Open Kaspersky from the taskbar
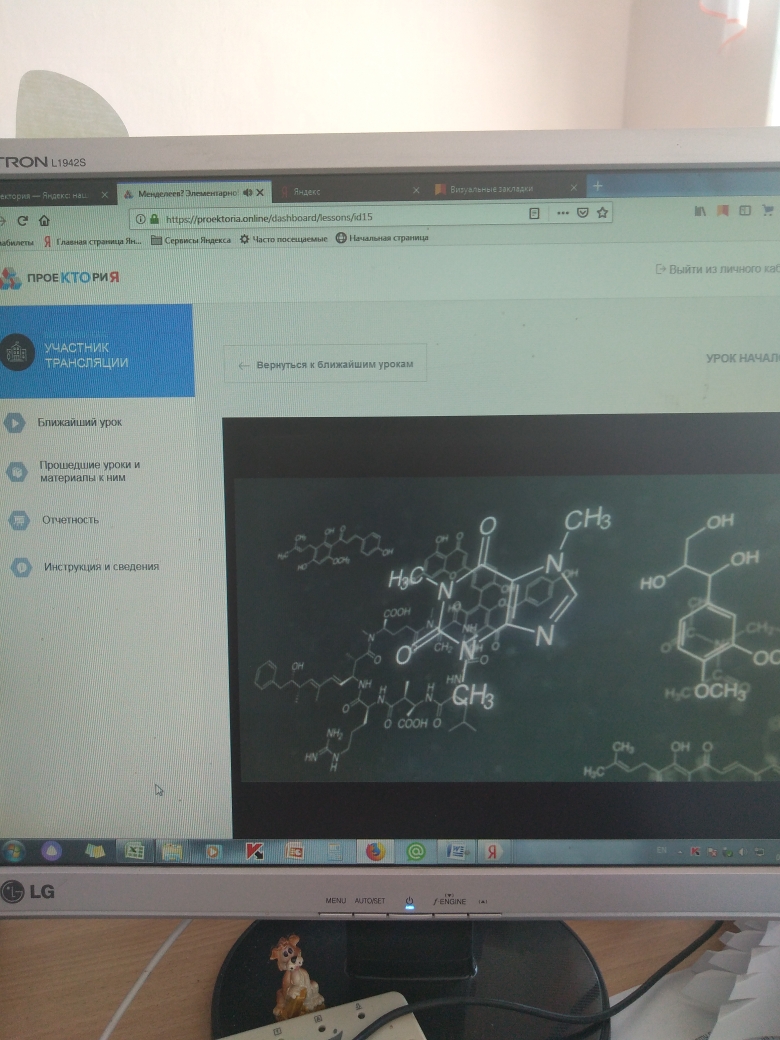780x1040 pixels. pyautogui.click(x=254, y=852)
